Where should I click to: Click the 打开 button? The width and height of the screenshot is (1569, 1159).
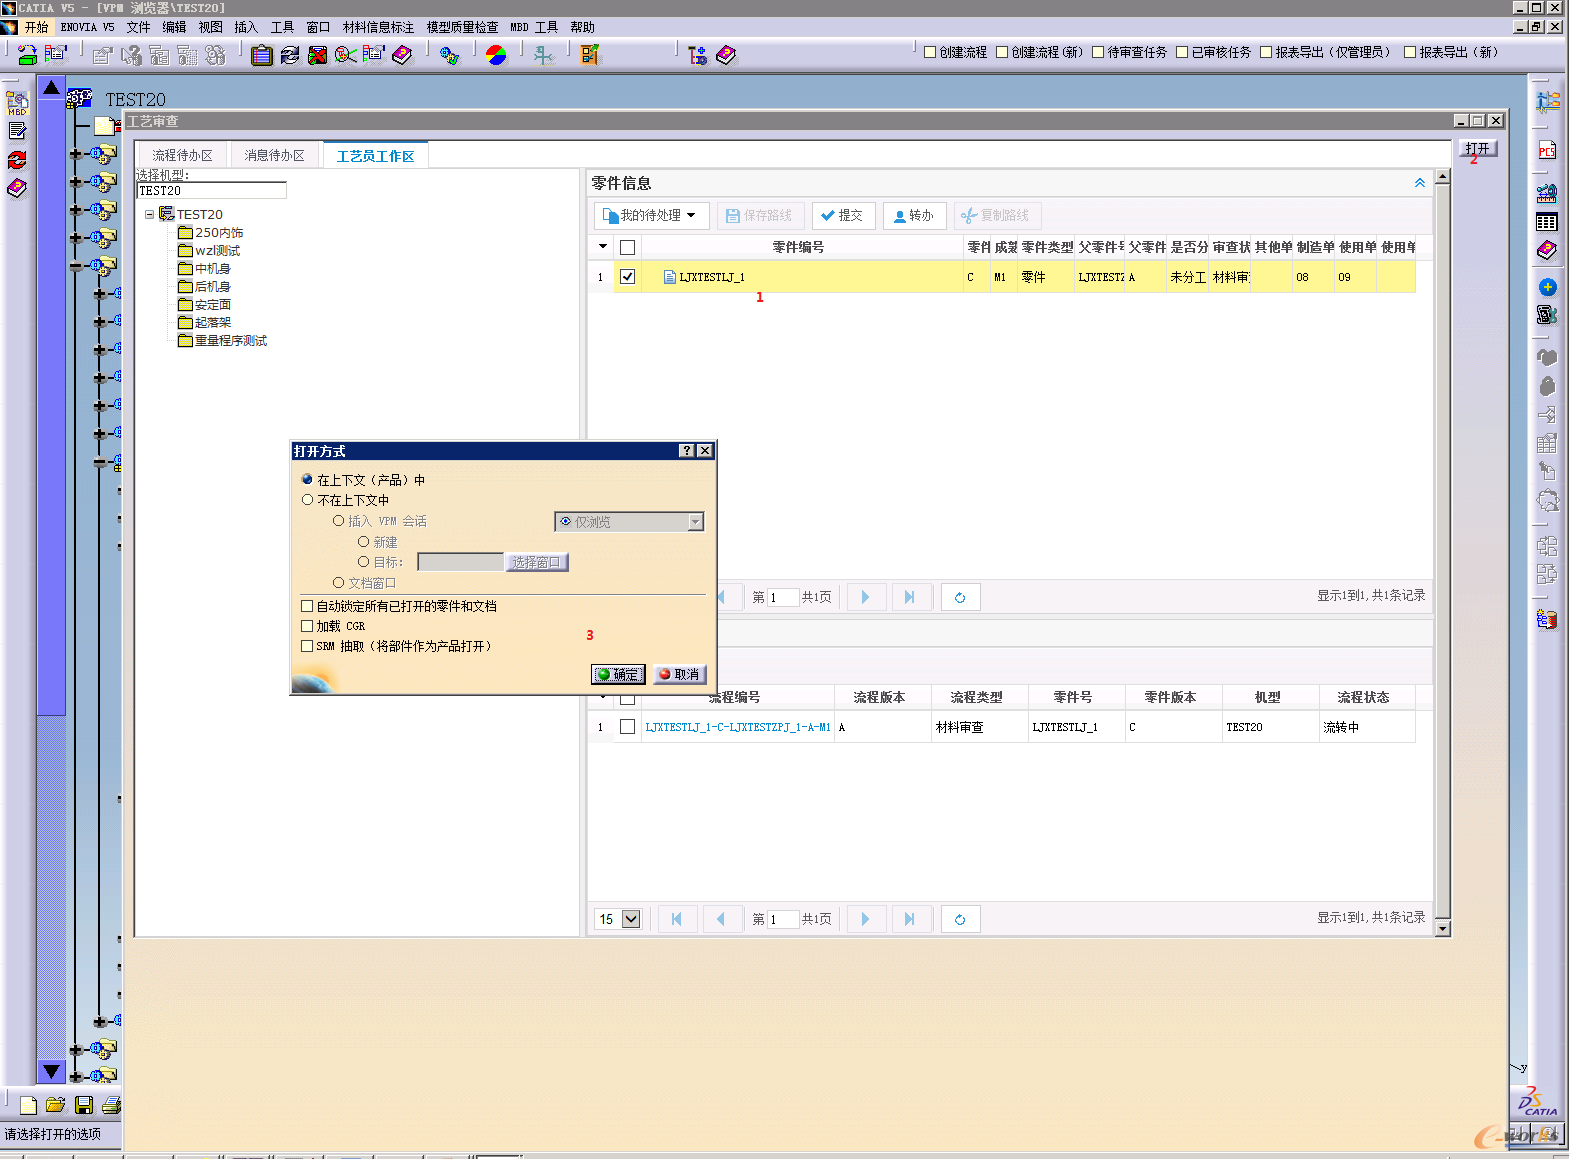pos(1477,148)
